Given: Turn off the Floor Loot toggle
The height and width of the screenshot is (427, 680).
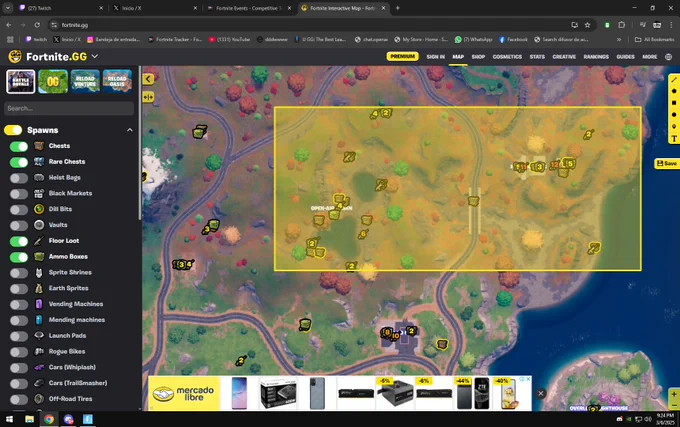Looking at the screenshot, I should point(19,241).
